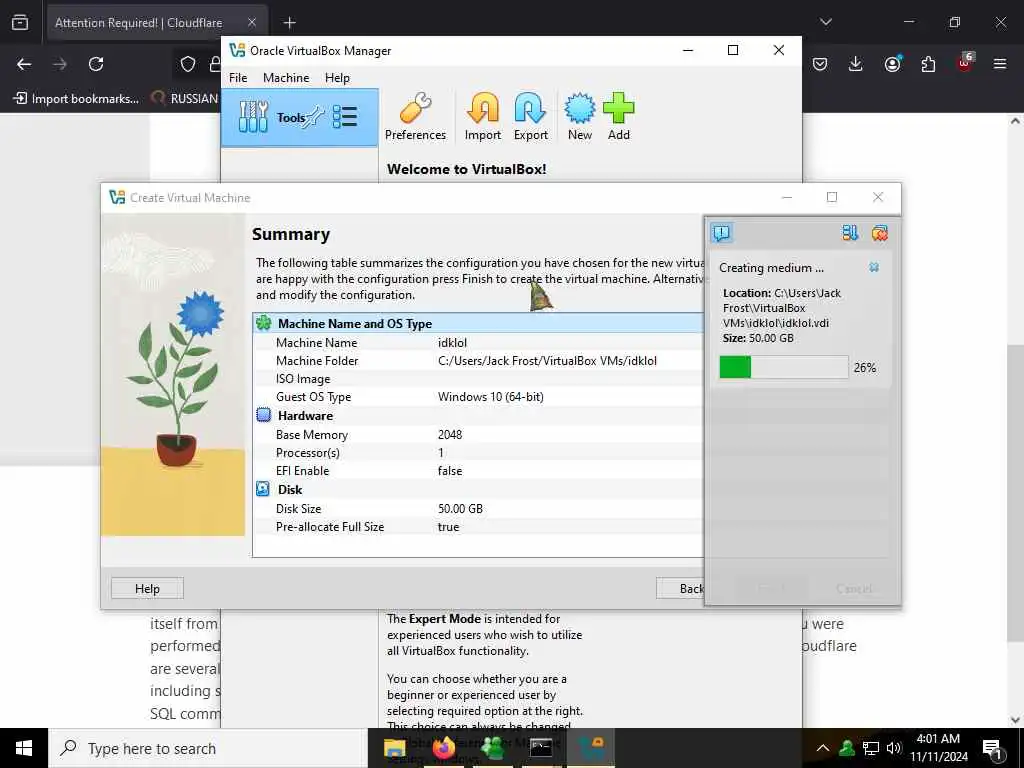Click the Pre-allocate Full Size true value
The height and width of the screenshot is (768, 1024).
(x=448, y=526)
